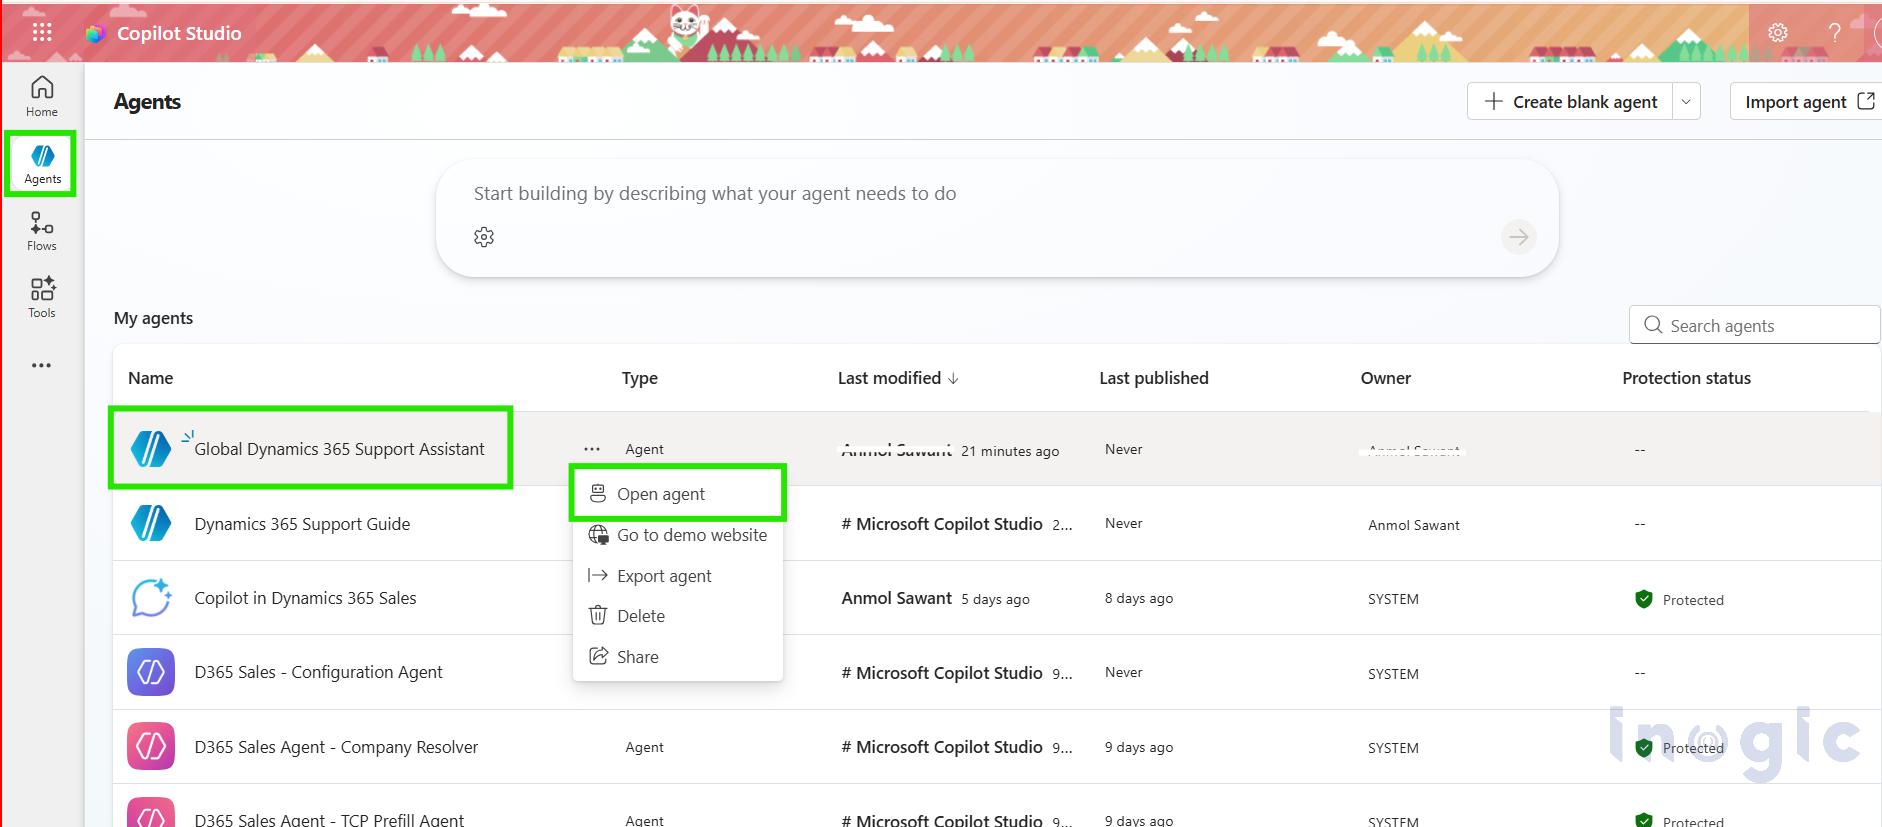Screen dimensions: 1882x827
Task: Click the gear icon in the prompt box
Action: click(x=484, y=237)
